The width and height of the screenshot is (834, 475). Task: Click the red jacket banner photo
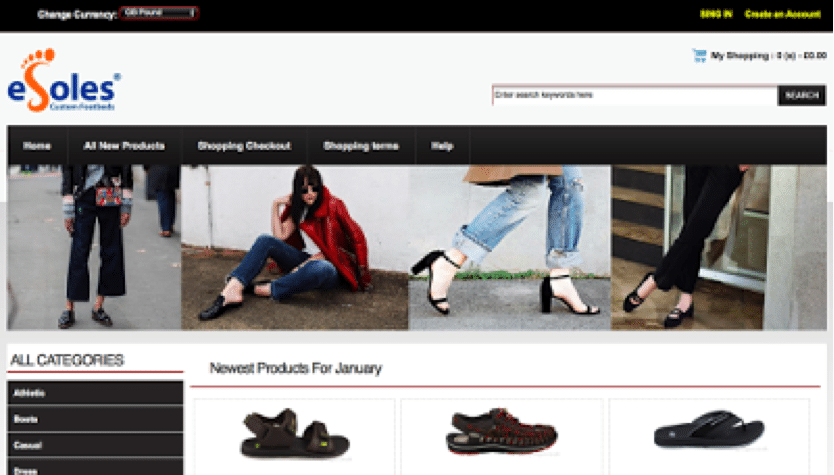(x=295, y=247)
